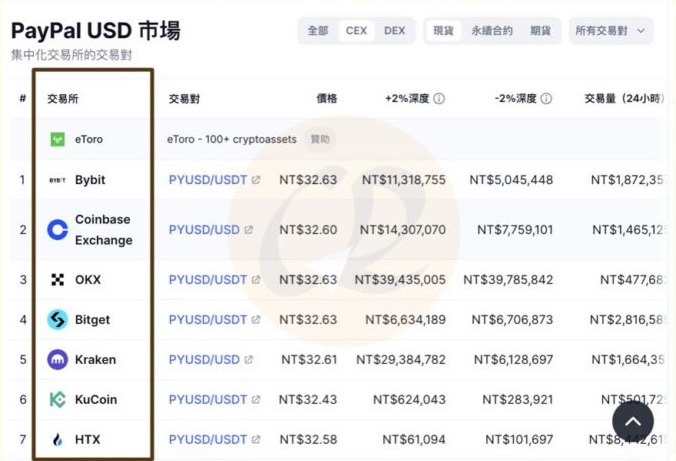This screenshot has height=461, width=676.
Task: Open external link icon beside OKX PYUSD/USDT
Action: point(256,280)
